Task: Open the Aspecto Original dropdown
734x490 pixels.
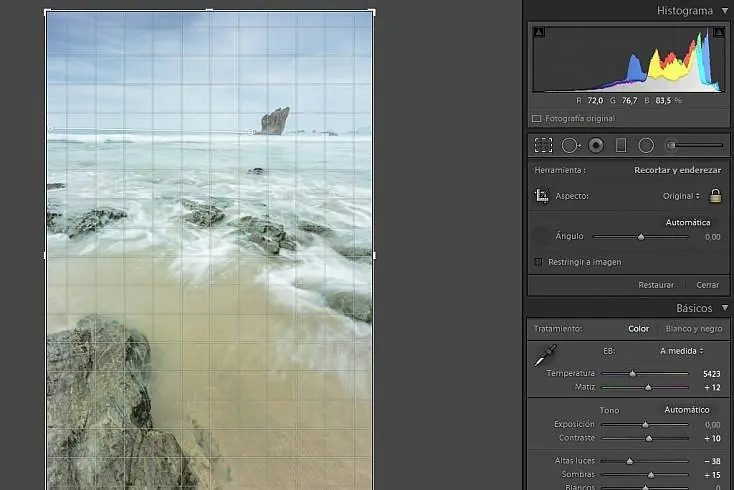Action: 681,196
